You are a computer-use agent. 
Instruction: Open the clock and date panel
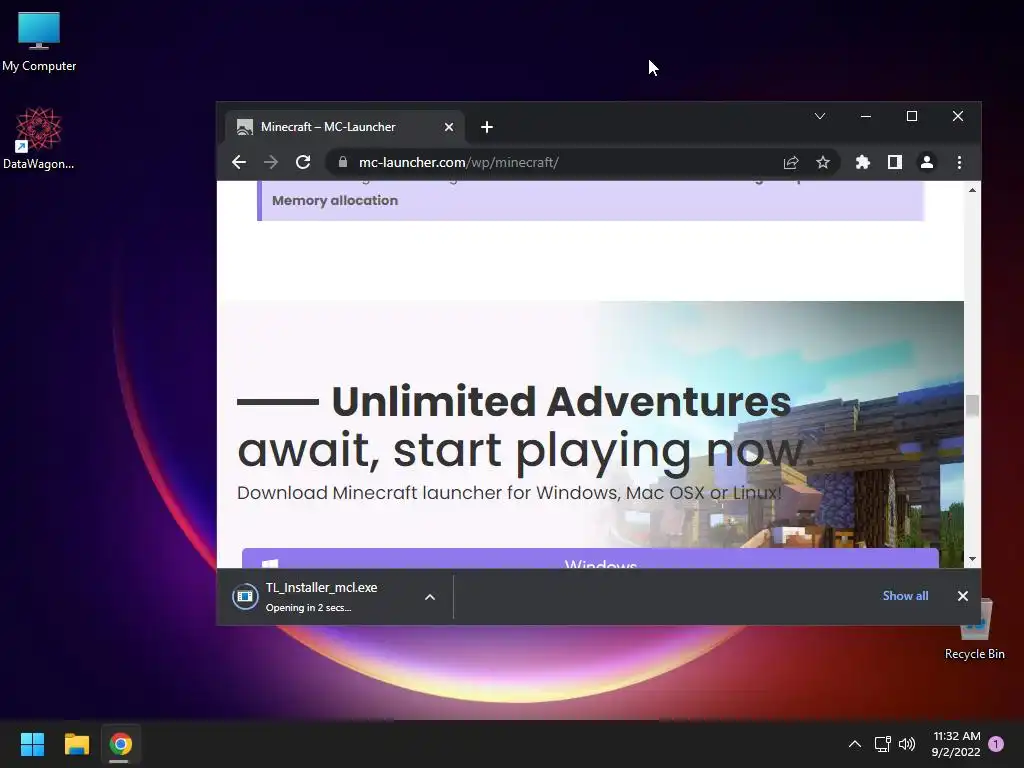pyautogui.click(x=956, y=744)
